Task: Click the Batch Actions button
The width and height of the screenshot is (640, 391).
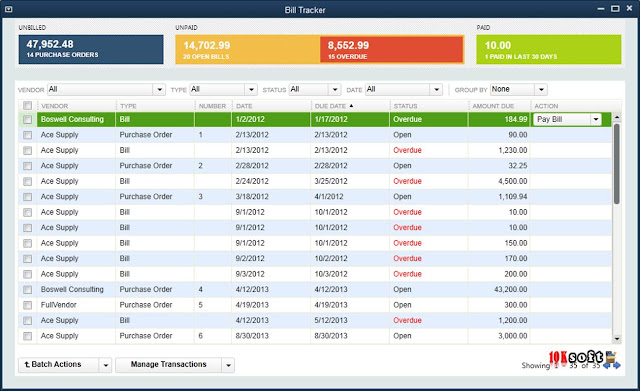Action: pyautogui.click(x=58, y=365)
